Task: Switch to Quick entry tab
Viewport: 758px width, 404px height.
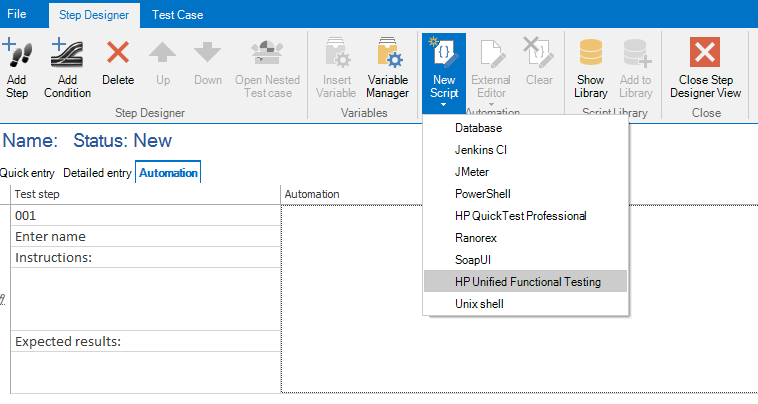Action: [27, 173]
